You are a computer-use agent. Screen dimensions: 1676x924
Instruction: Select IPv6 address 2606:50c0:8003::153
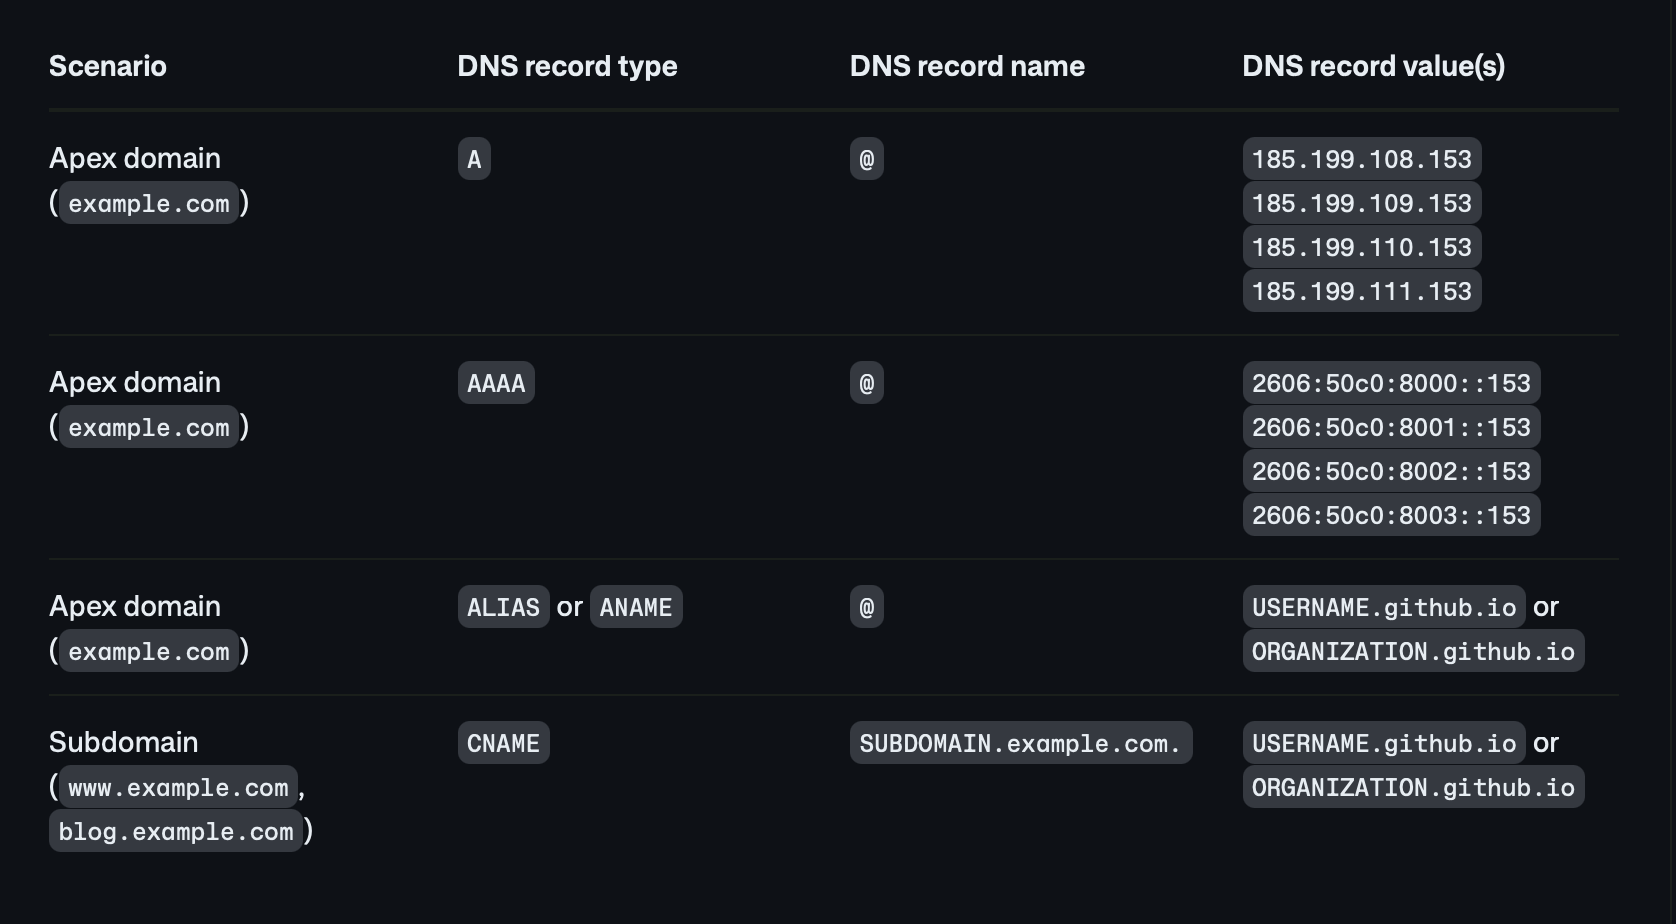pos(1391,515)
